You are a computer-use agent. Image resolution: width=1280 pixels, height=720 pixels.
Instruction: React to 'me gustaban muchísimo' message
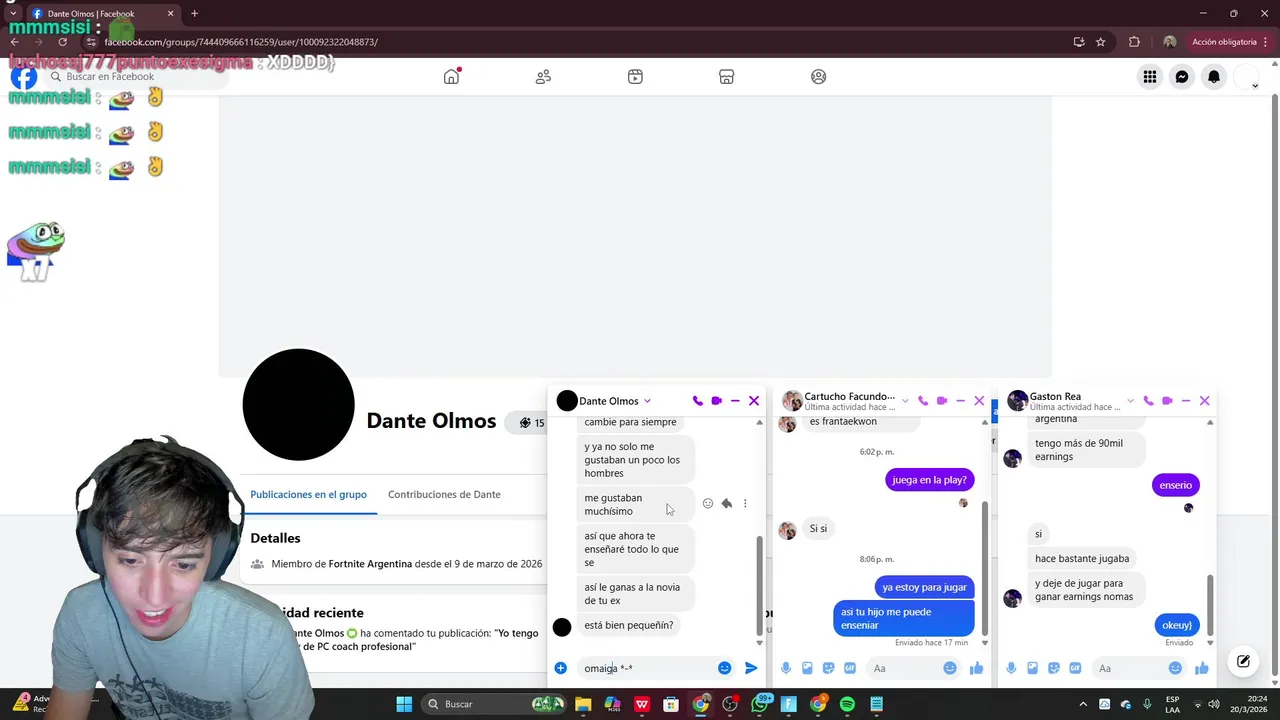(x=708, y=504)
